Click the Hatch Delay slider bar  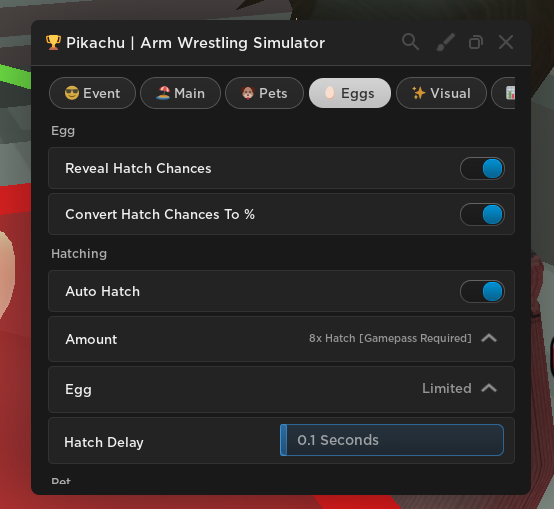[x=392, y=440]
